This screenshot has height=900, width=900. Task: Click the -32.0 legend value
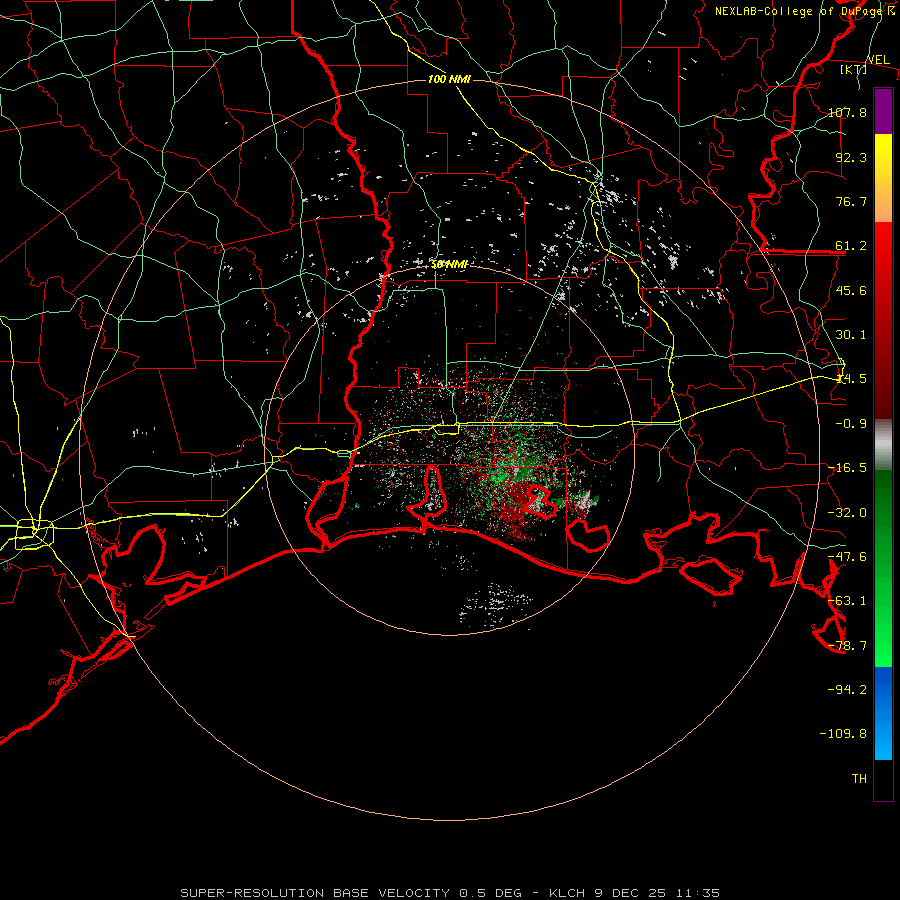click(847, 513)
